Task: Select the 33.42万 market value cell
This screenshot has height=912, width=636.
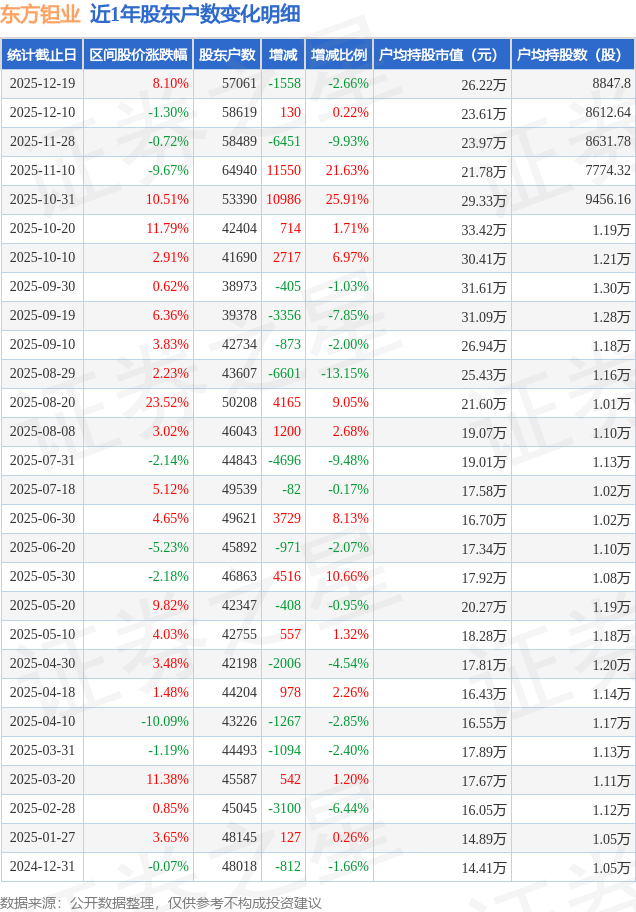Action: (484, 229)
